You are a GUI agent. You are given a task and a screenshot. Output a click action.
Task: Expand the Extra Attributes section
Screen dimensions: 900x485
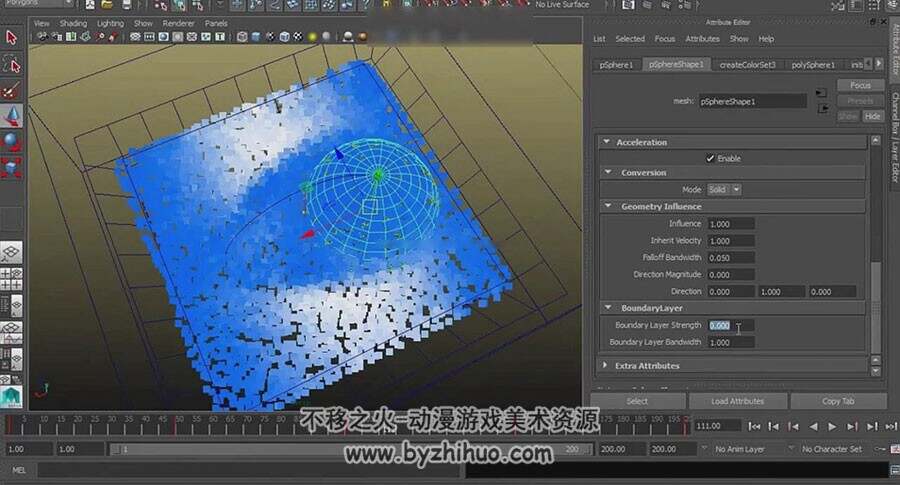(605, 366)
